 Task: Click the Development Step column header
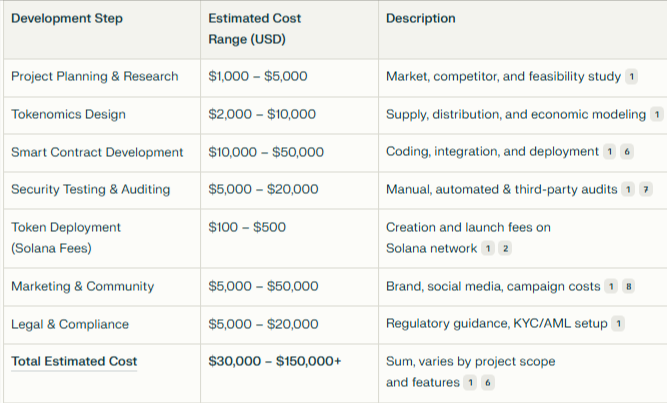point(67,18)
